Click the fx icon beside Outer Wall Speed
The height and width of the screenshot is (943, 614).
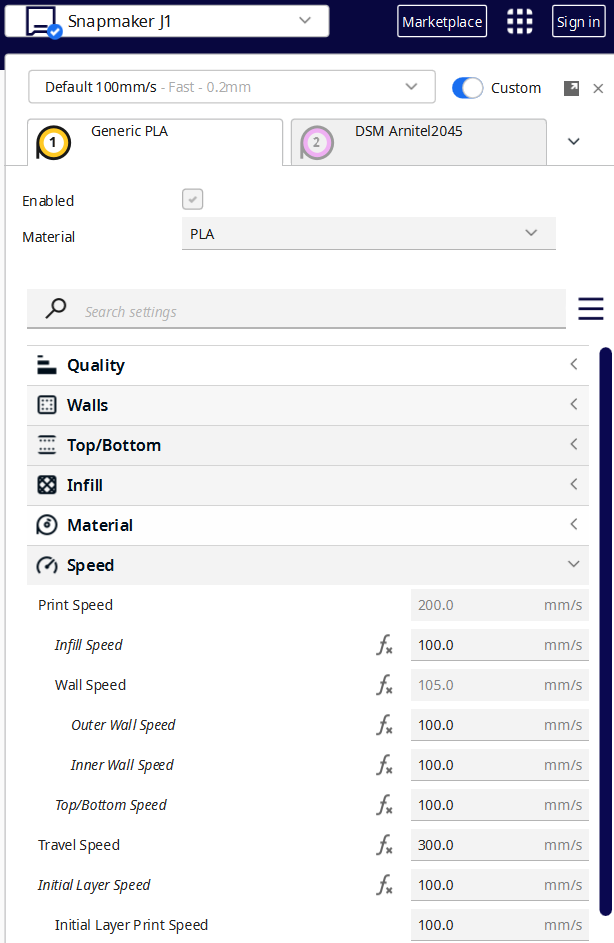pos(385,725)
